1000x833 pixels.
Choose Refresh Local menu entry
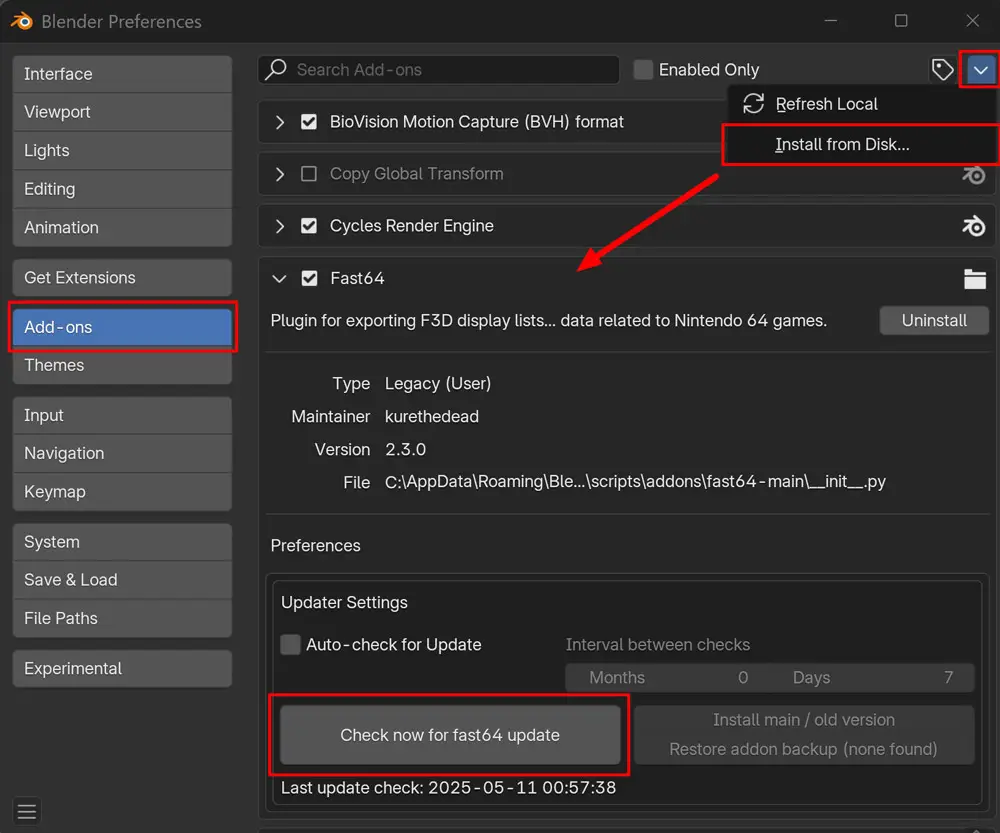pos(860,104)
